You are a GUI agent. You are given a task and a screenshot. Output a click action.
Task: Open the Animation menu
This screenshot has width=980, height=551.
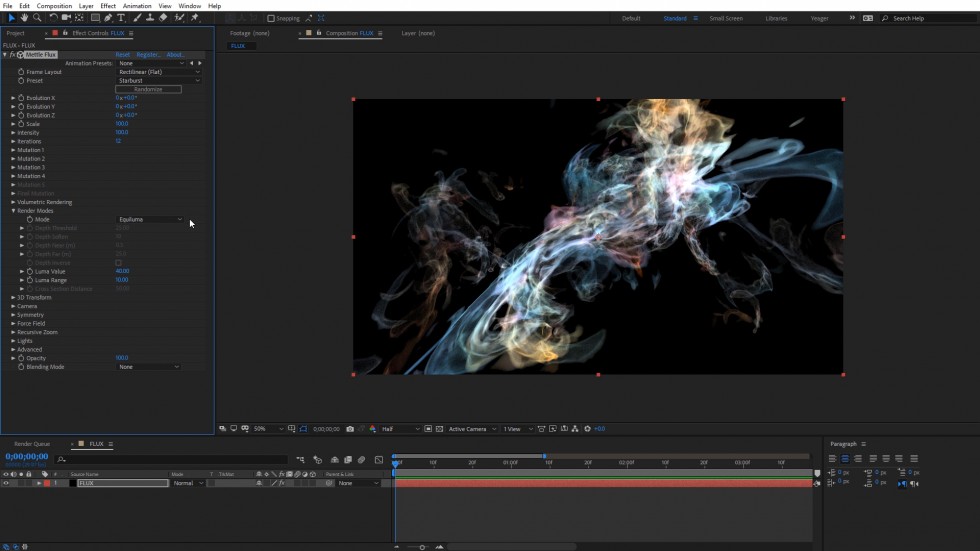click(137, 6)
